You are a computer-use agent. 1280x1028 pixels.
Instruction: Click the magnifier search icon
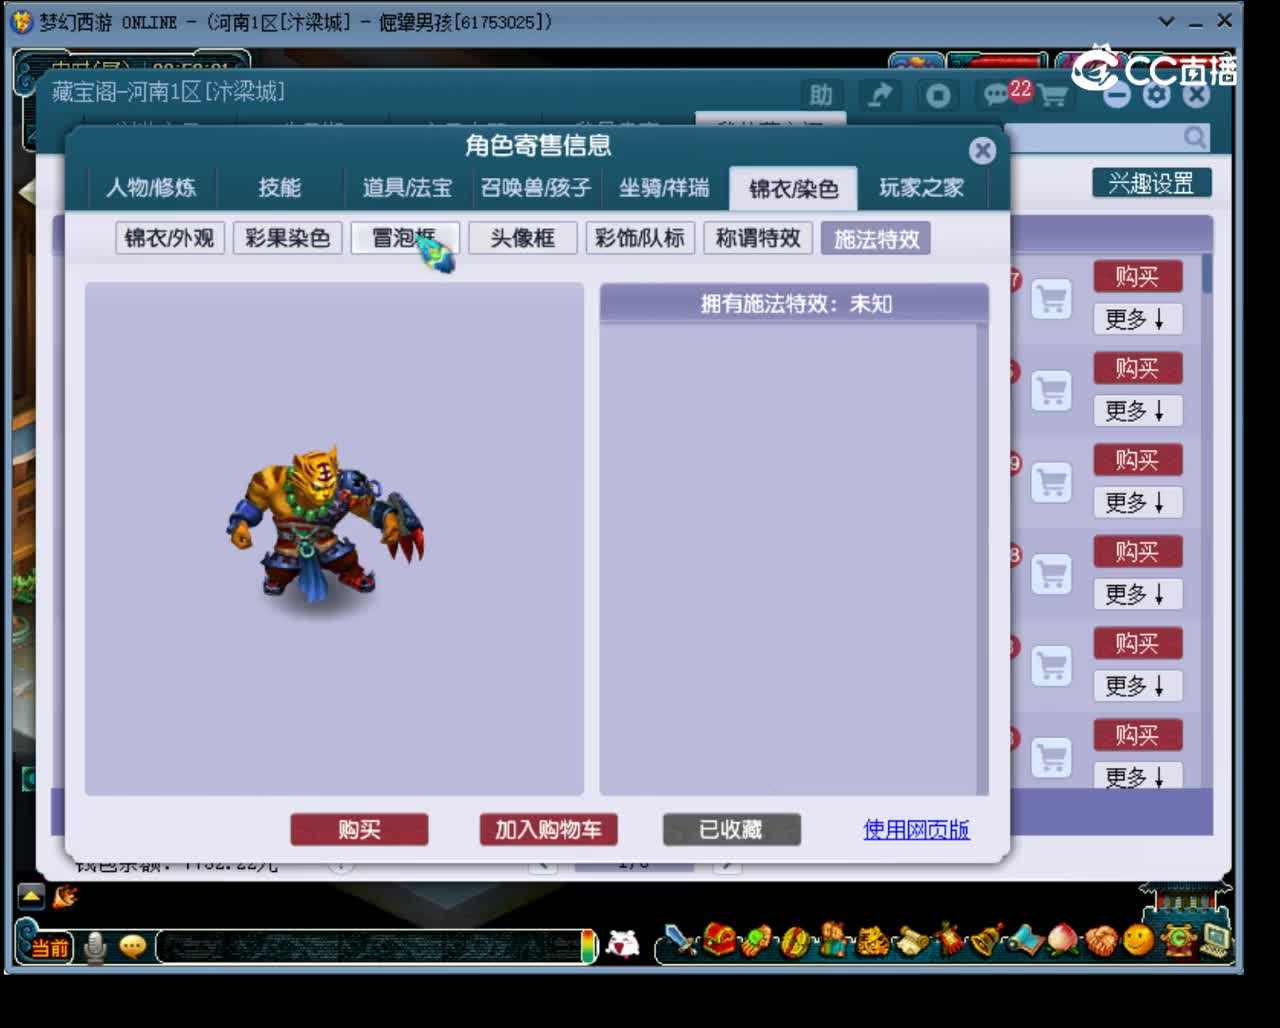tap(1194, 137)
